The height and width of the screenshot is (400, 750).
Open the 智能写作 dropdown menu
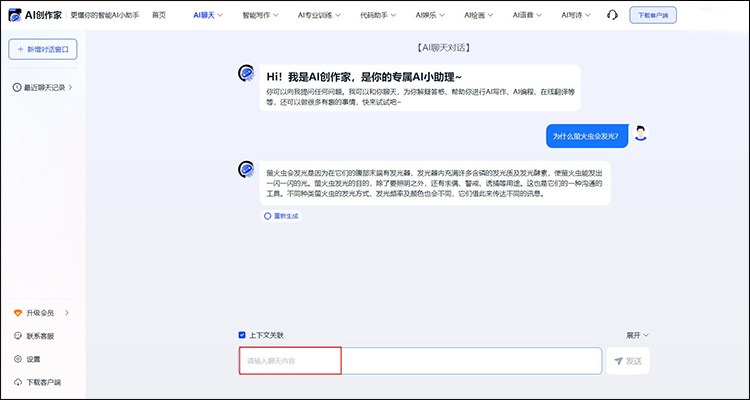click(264, 16)
